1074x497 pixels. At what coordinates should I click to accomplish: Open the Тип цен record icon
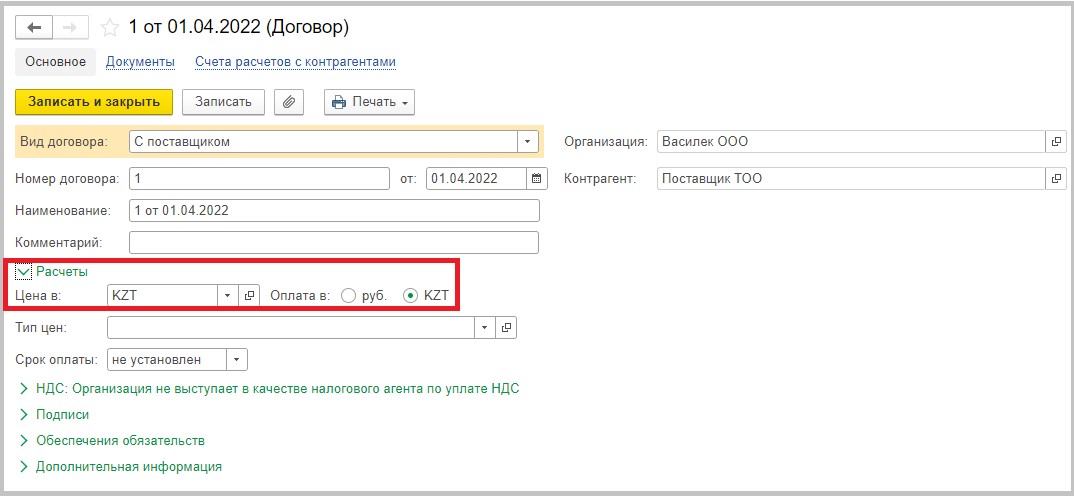coord(506,328)
